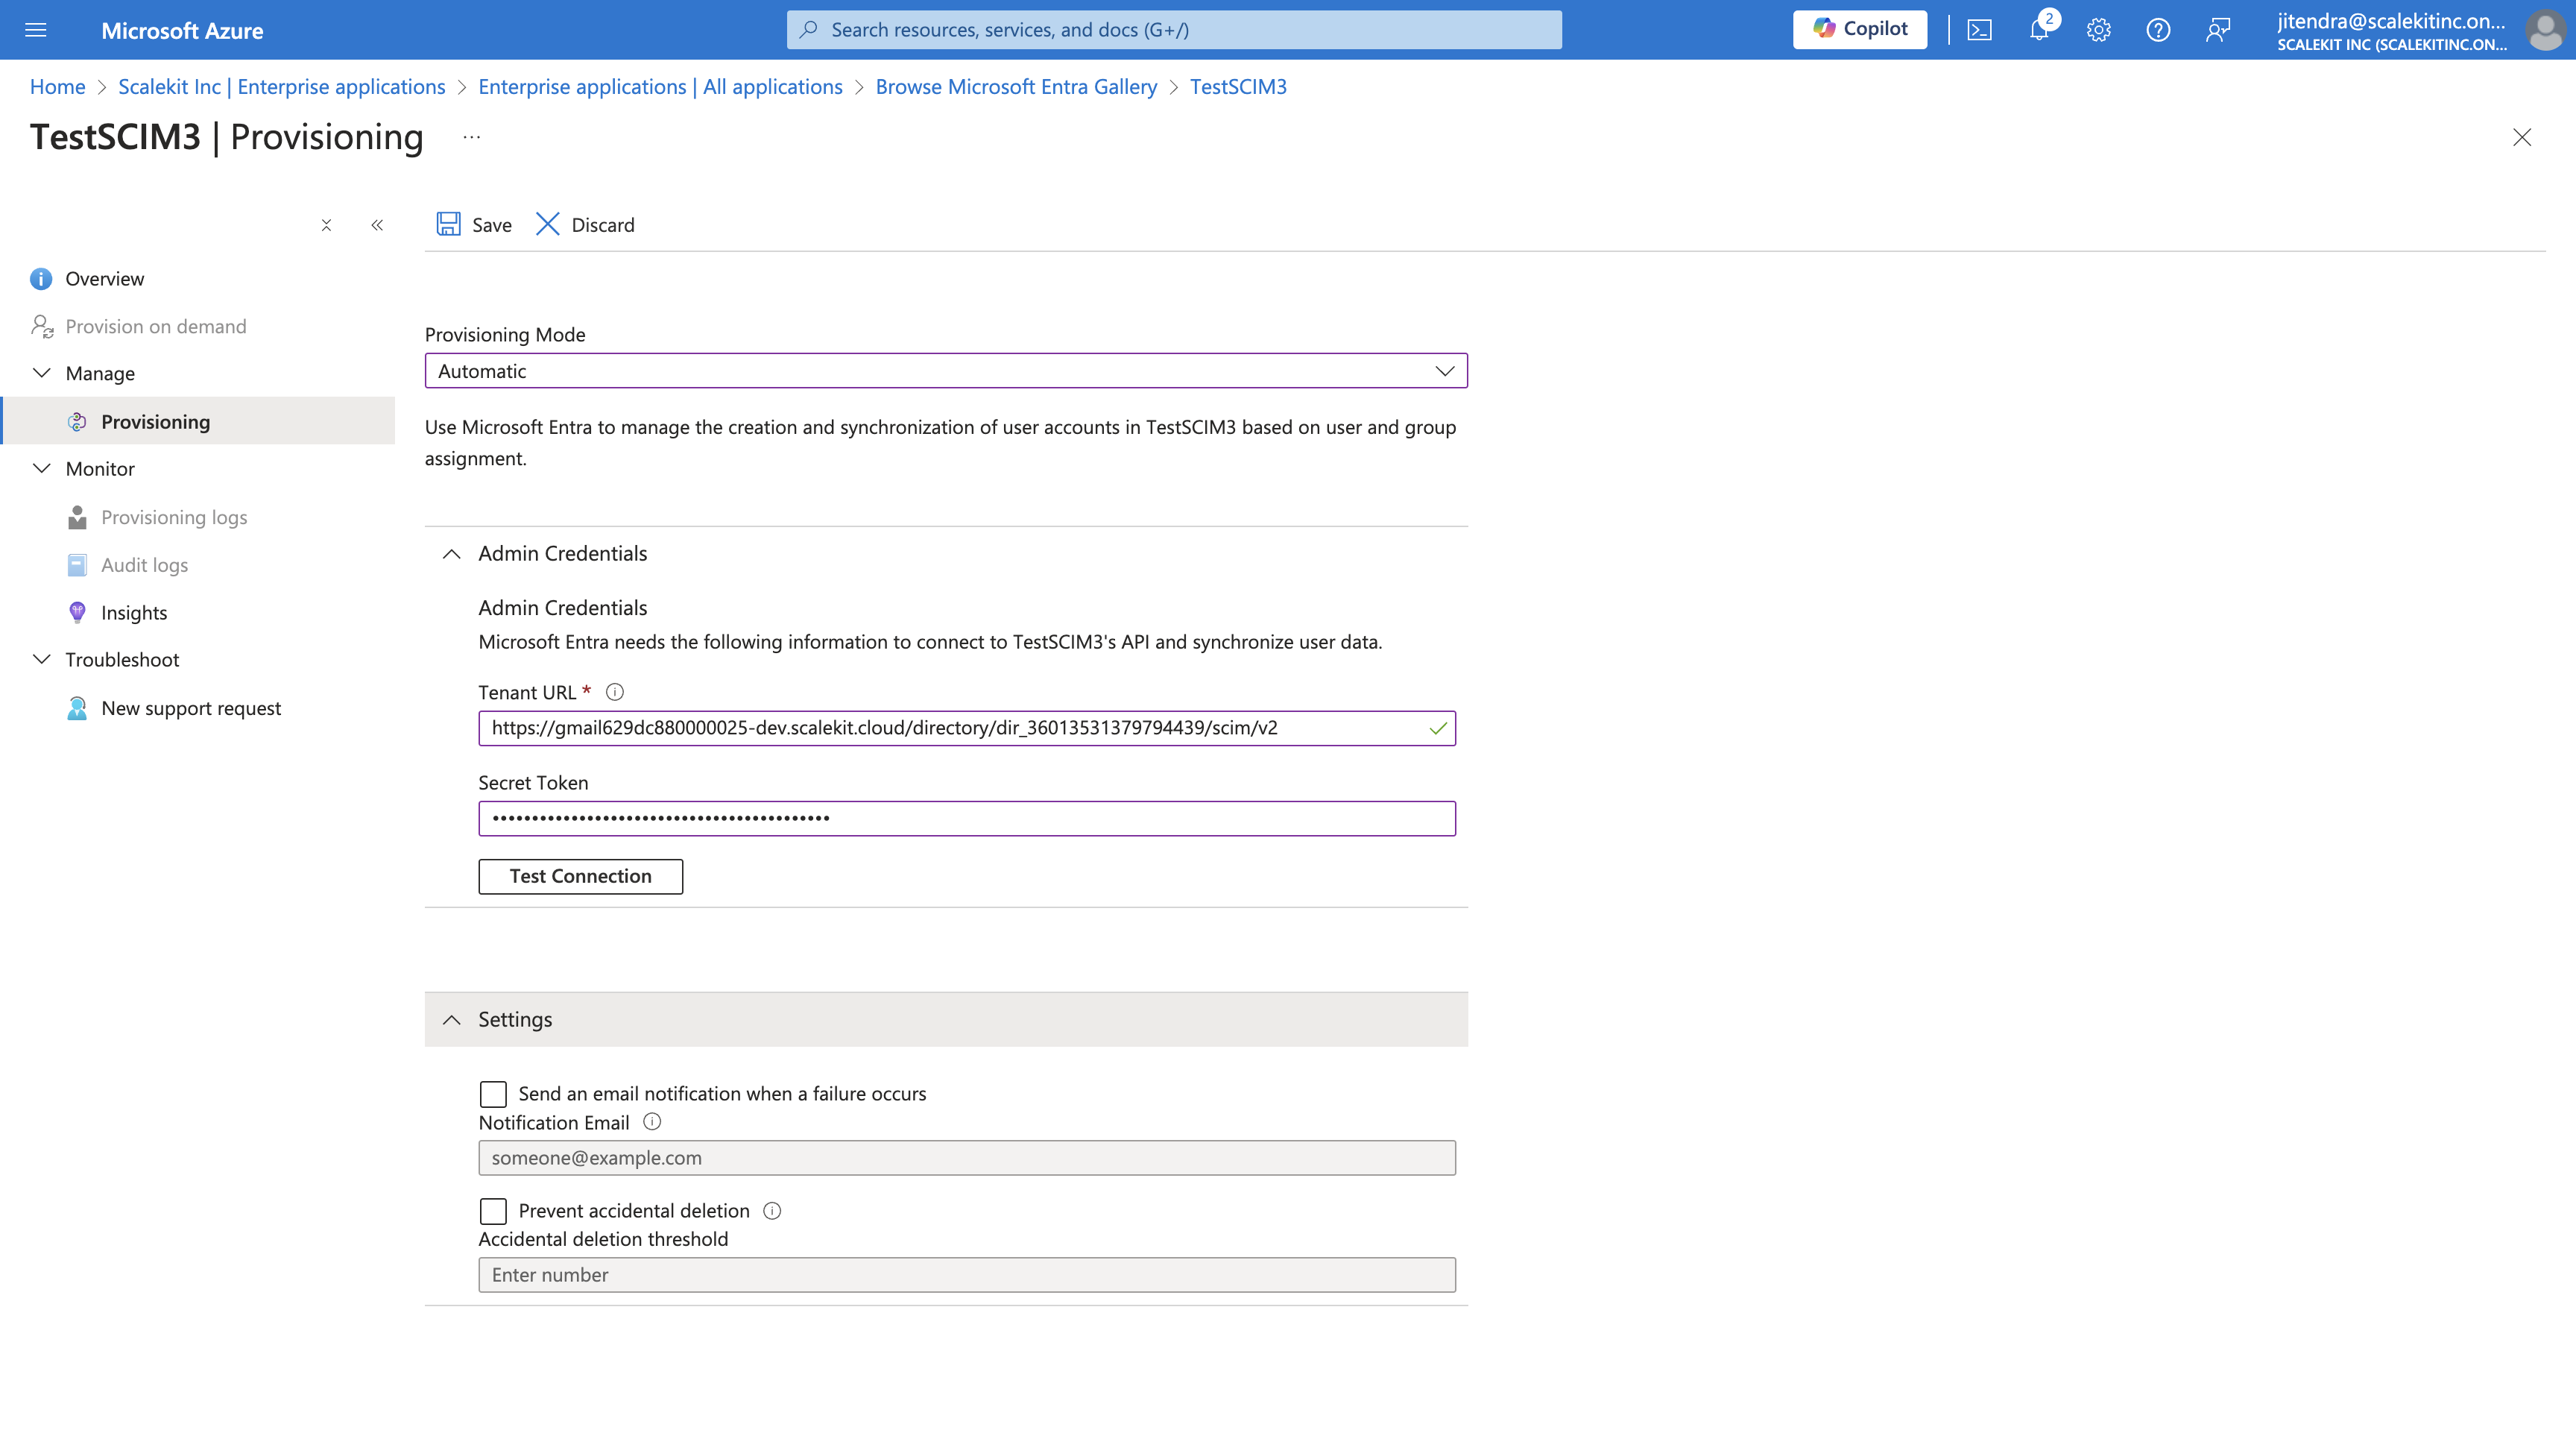Click the Microsoft Azure logo text

tap(182, 31)
